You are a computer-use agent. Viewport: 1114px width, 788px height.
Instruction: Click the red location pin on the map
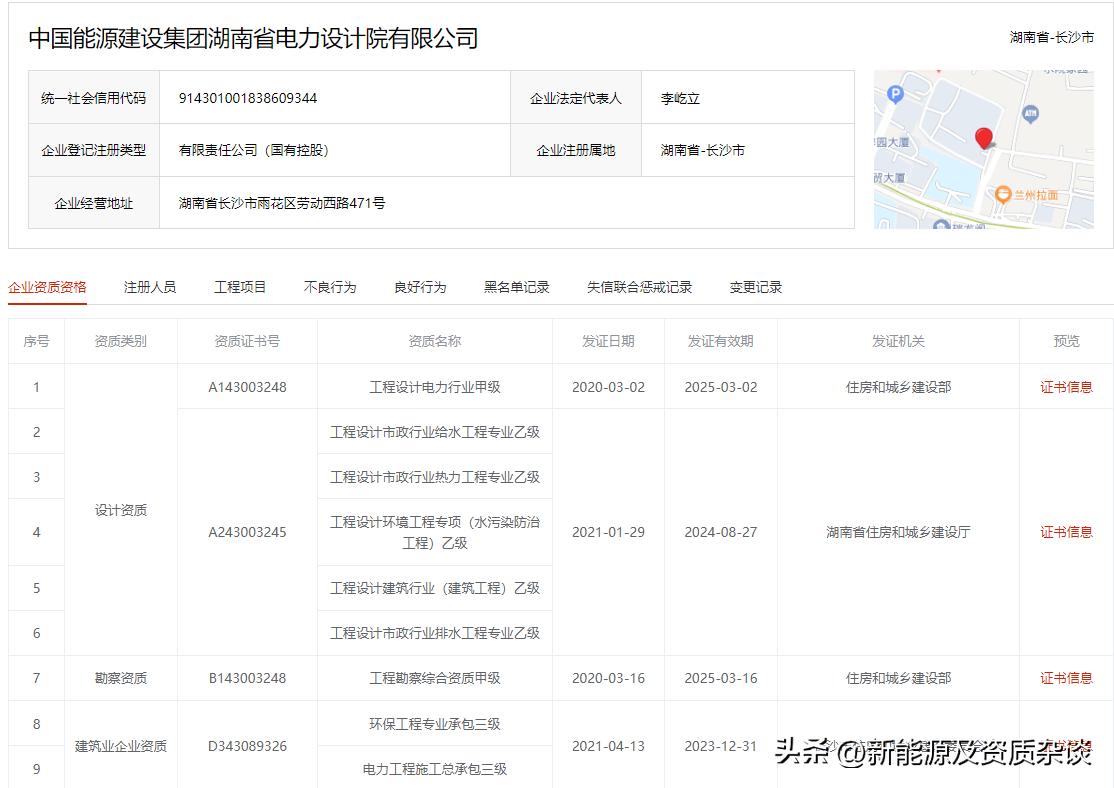coord(985,138)
